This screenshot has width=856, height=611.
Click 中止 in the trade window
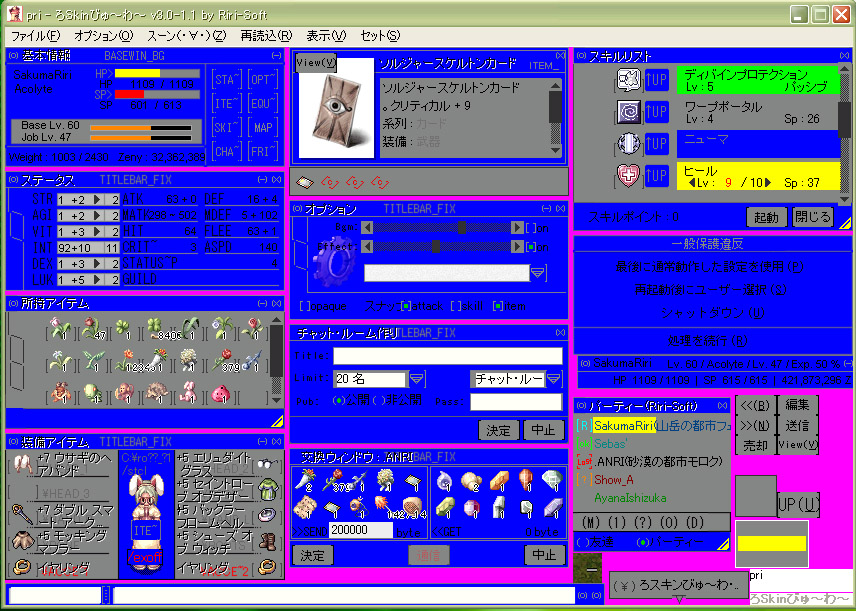(x=544, y=555)
